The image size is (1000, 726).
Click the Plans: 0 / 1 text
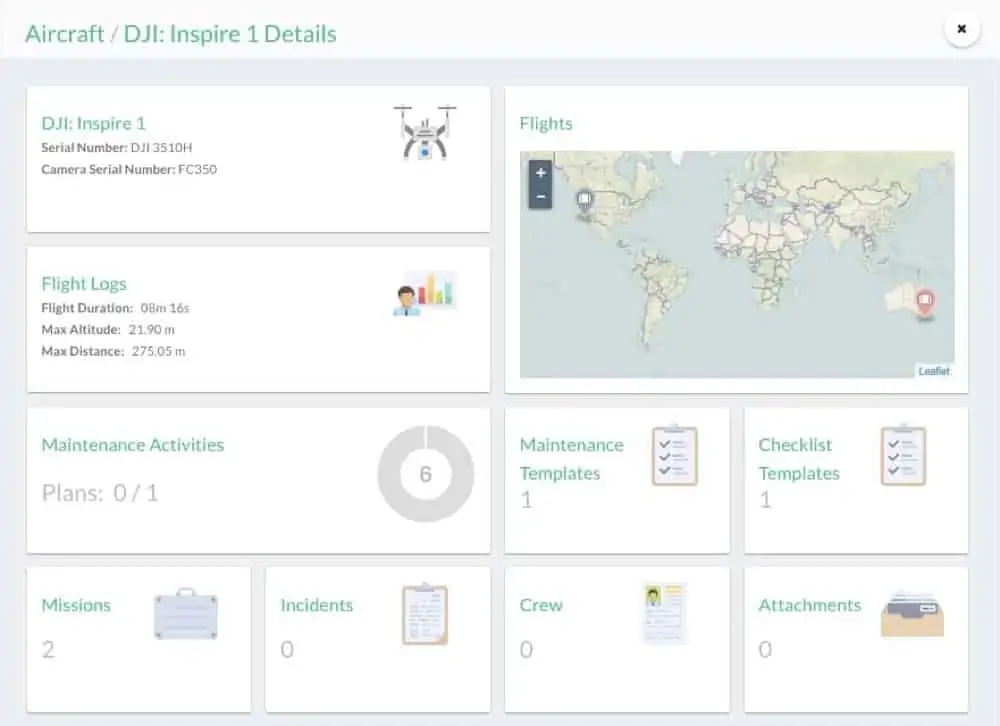coord(99,493)
